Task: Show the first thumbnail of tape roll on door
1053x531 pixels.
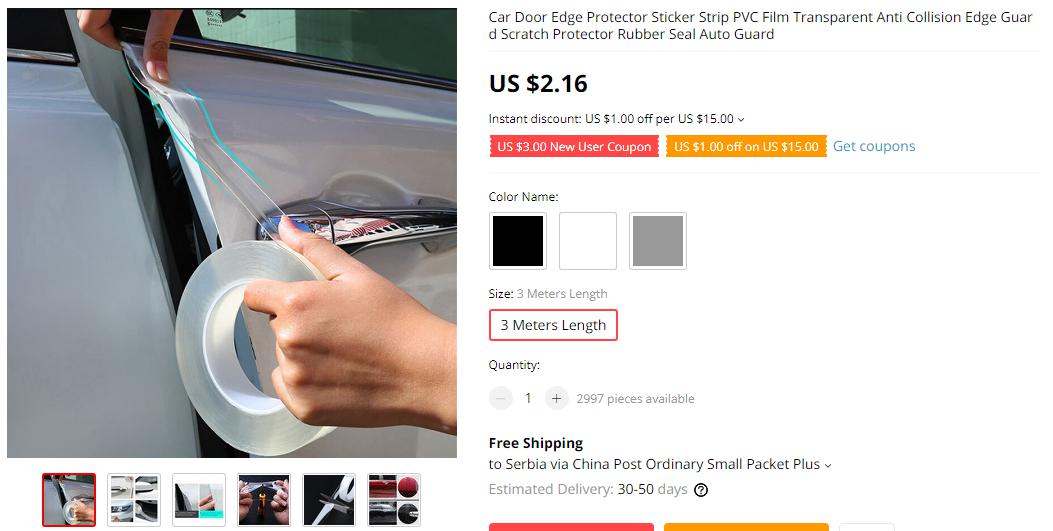Action: (69, 500)
